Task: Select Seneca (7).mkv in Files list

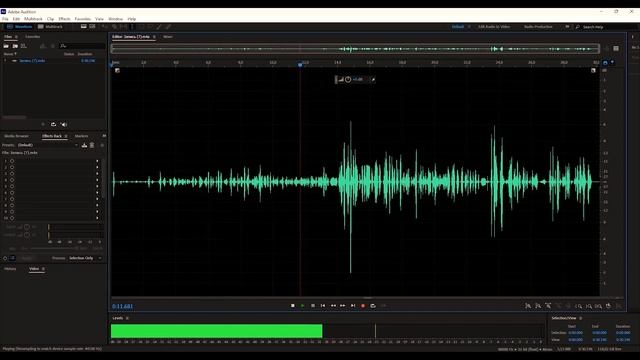Action: (32, 60)
